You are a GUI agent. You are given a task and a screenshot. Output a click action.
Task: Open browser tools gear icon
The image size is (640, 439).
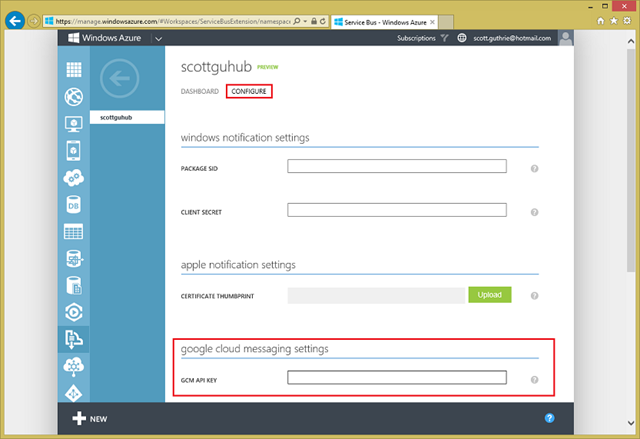(x=627, y=21)
